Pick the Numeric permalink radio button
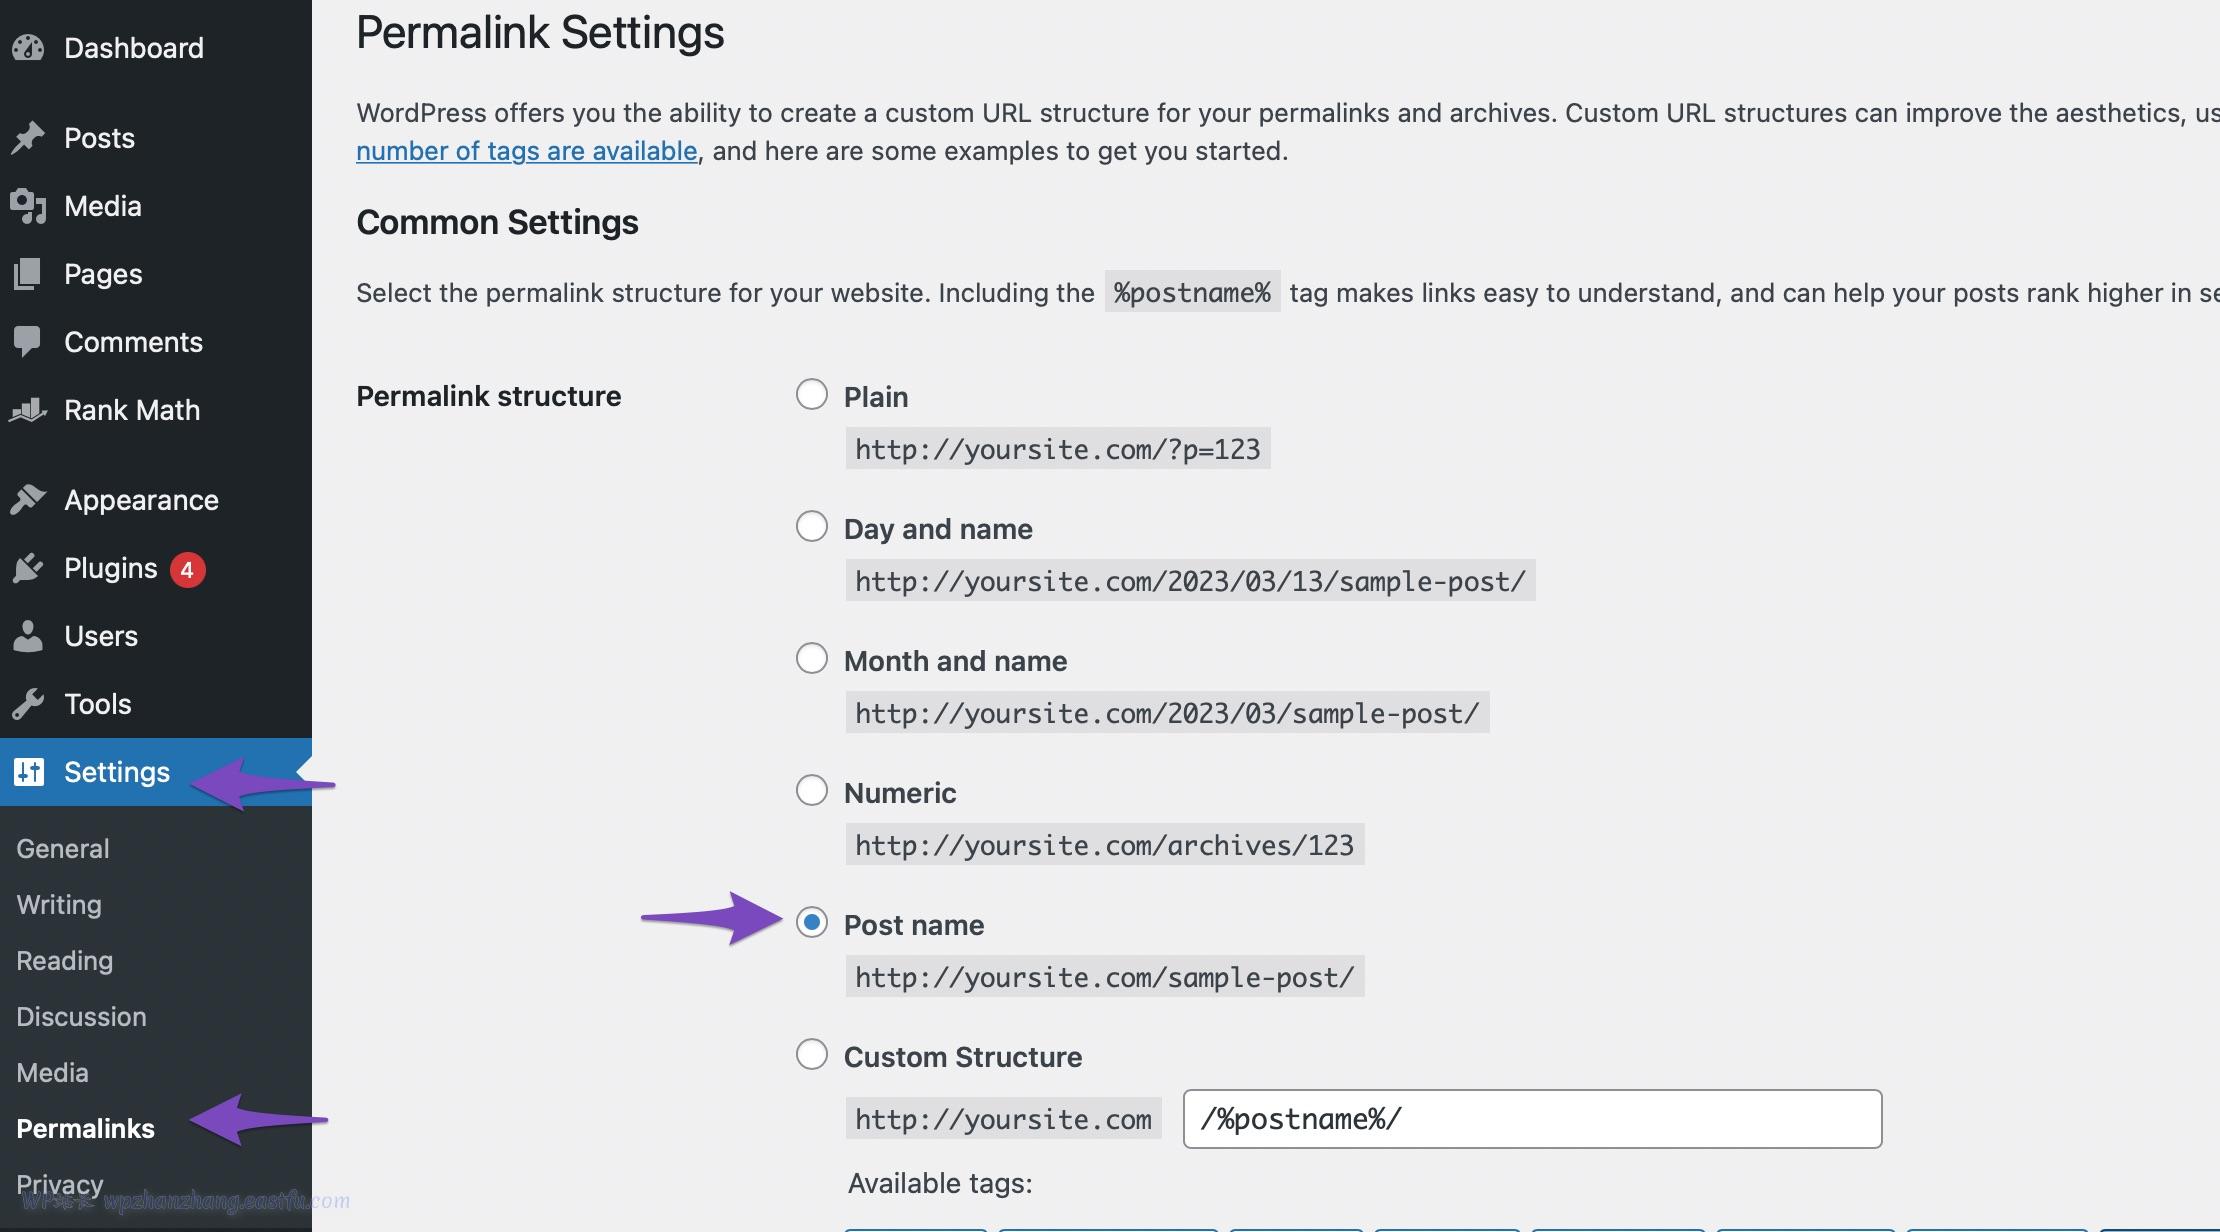Viewport: 2220px width, 1232px height. click(x=812, y=791)
